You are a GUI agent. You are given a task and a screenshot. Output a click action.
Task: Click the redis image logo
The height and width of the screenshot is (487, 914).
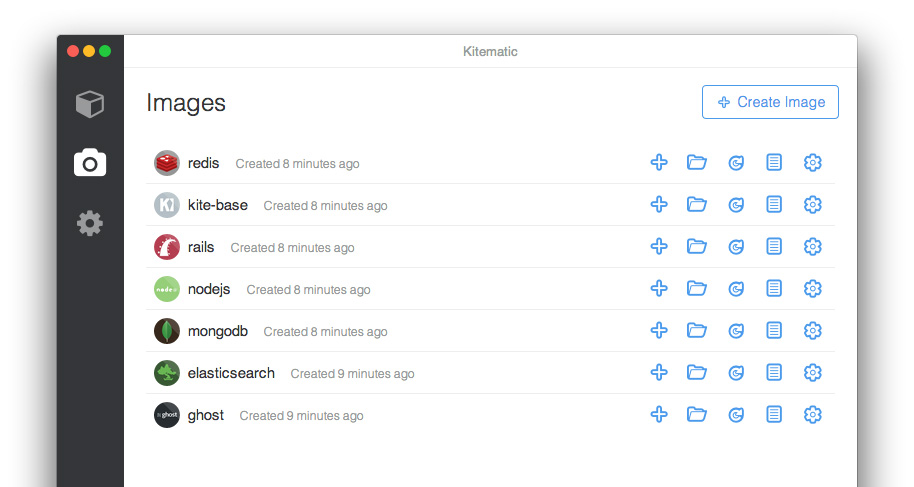tap(167, 163)
